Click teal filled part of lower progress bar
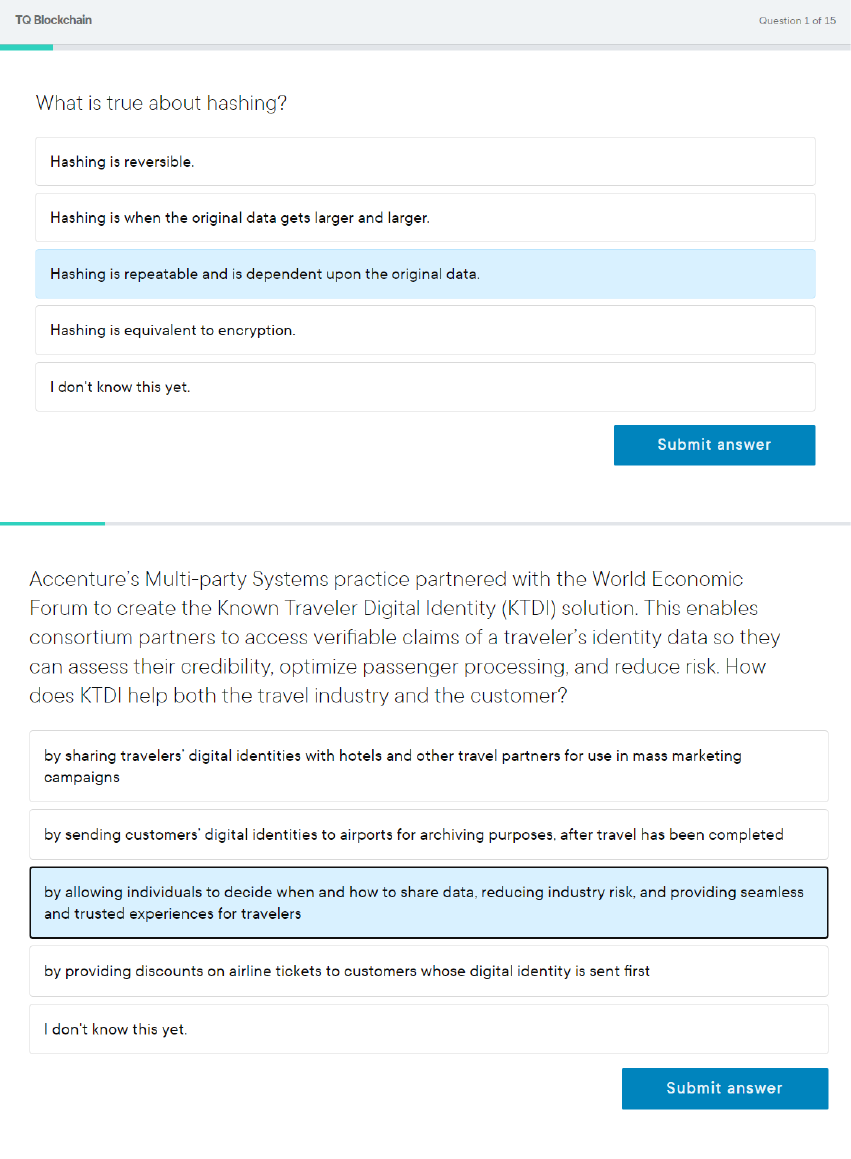The height and width of the screenshot is (1159, 851). tap(52, 523)
